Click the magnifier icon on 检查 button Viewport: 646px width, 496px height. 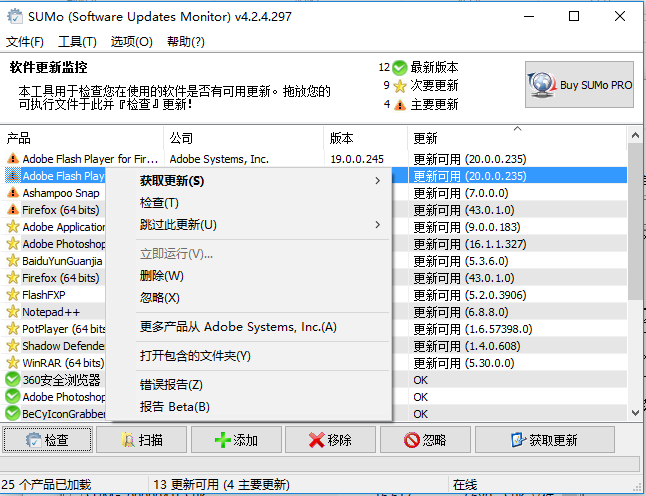pos(32,440)
